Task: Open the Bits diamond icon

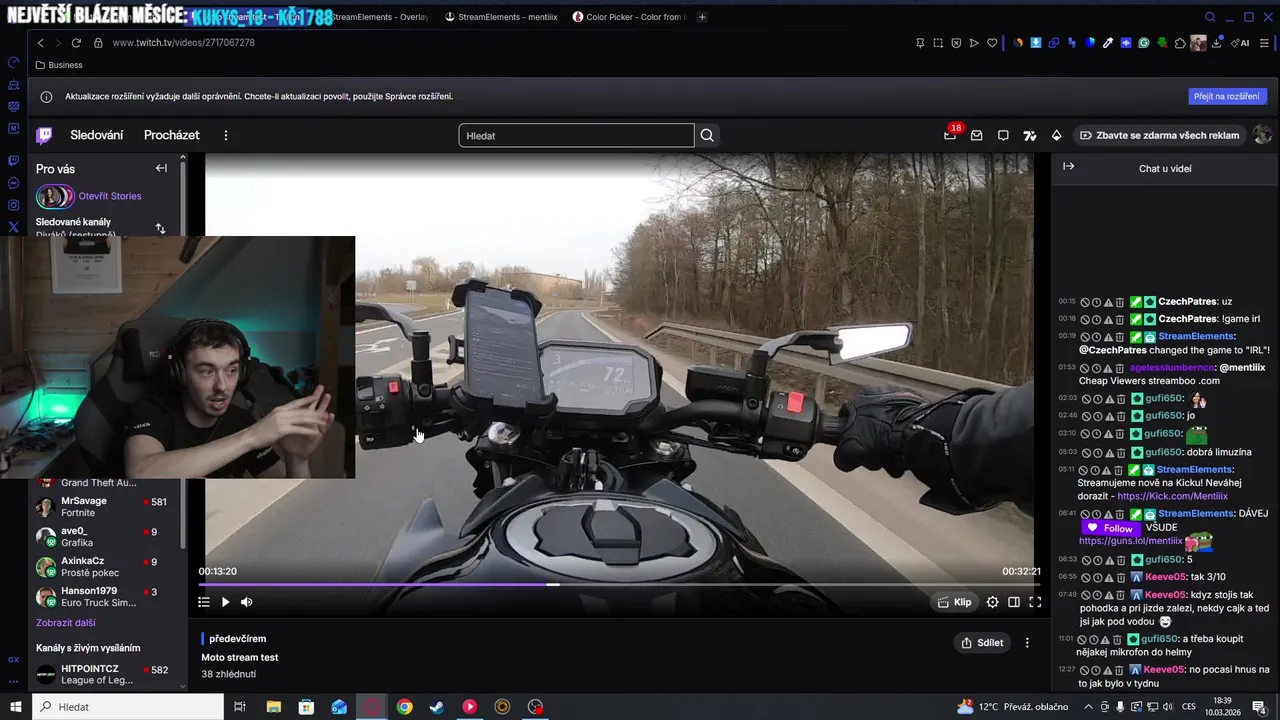Action: pos(1056,135)
